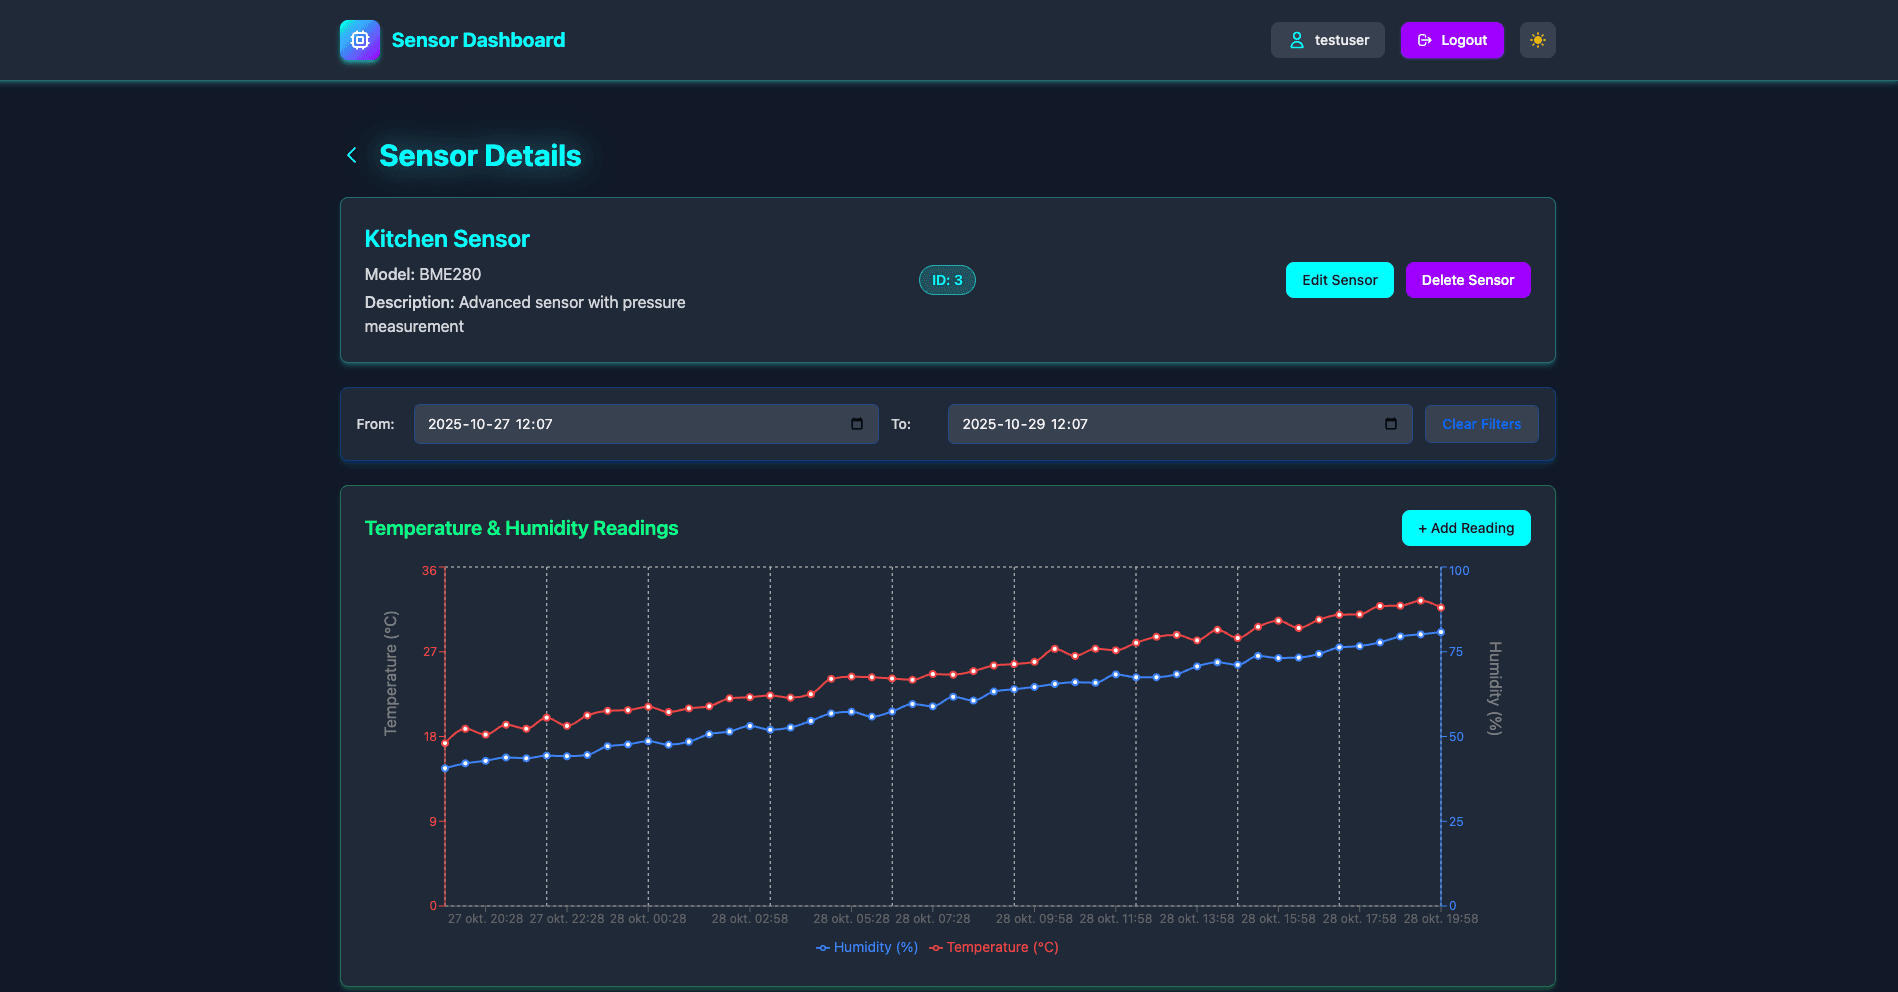Click the Logout button

tap(1452, 40)
